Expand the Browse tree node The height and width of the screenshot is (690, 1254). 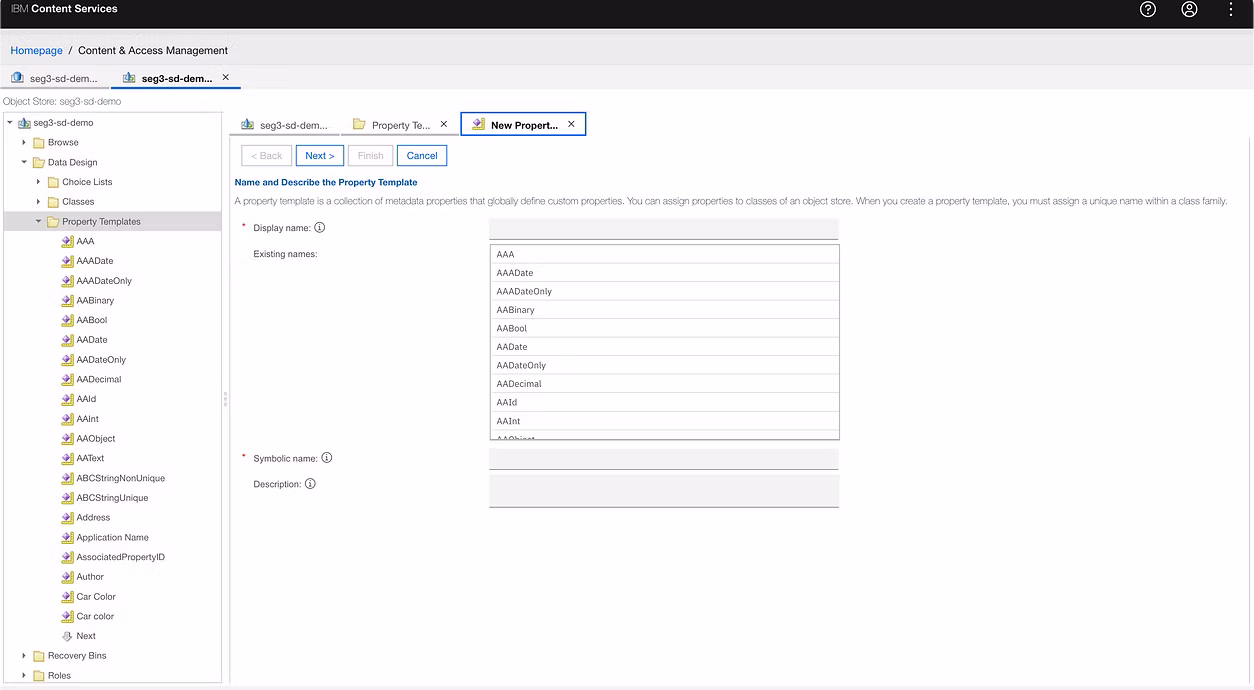[x=24, y=143]
